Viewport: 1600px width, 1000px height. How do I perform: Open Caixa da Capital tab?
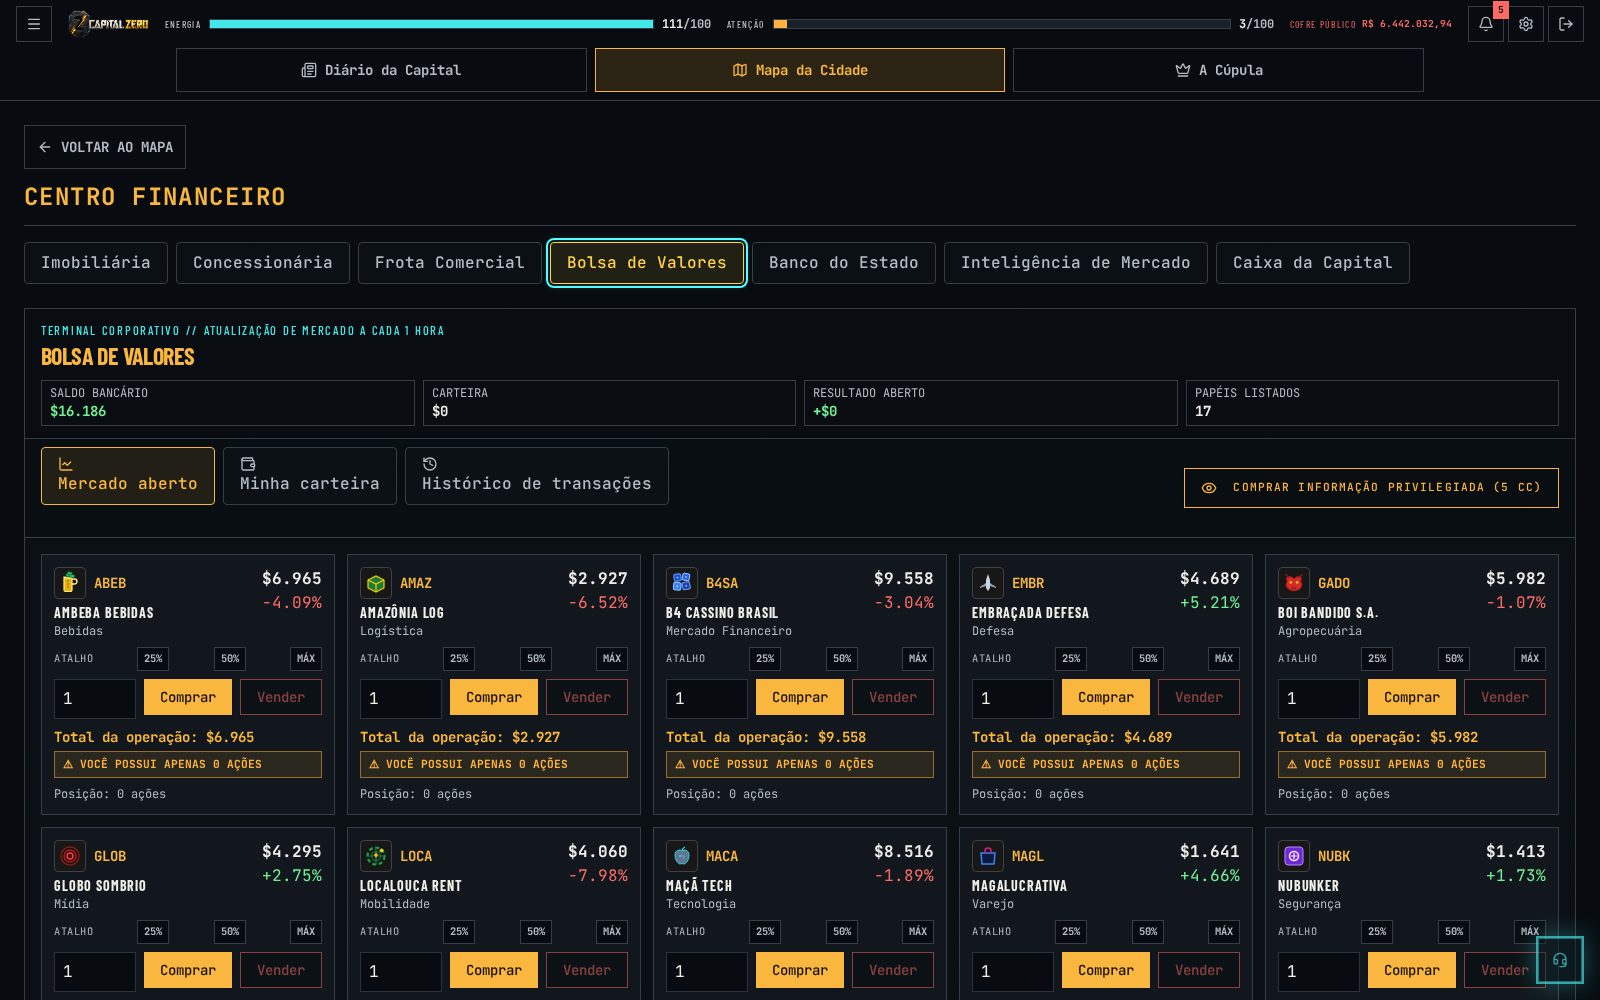pyautogui.click(x=1313, y=263)
